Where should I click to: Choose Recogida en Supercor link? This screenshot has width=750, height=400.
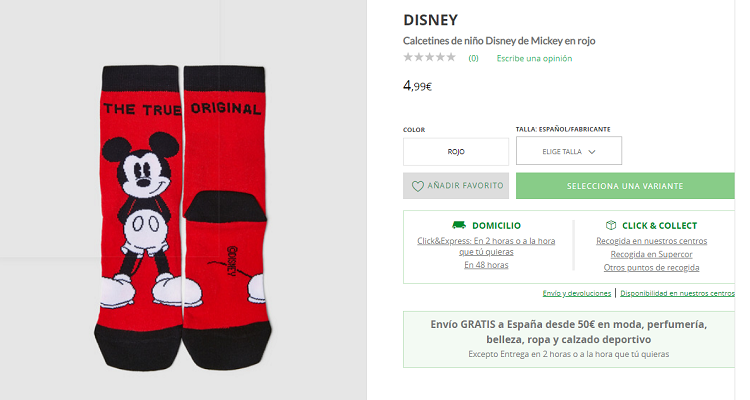click(x=651, y=254)
